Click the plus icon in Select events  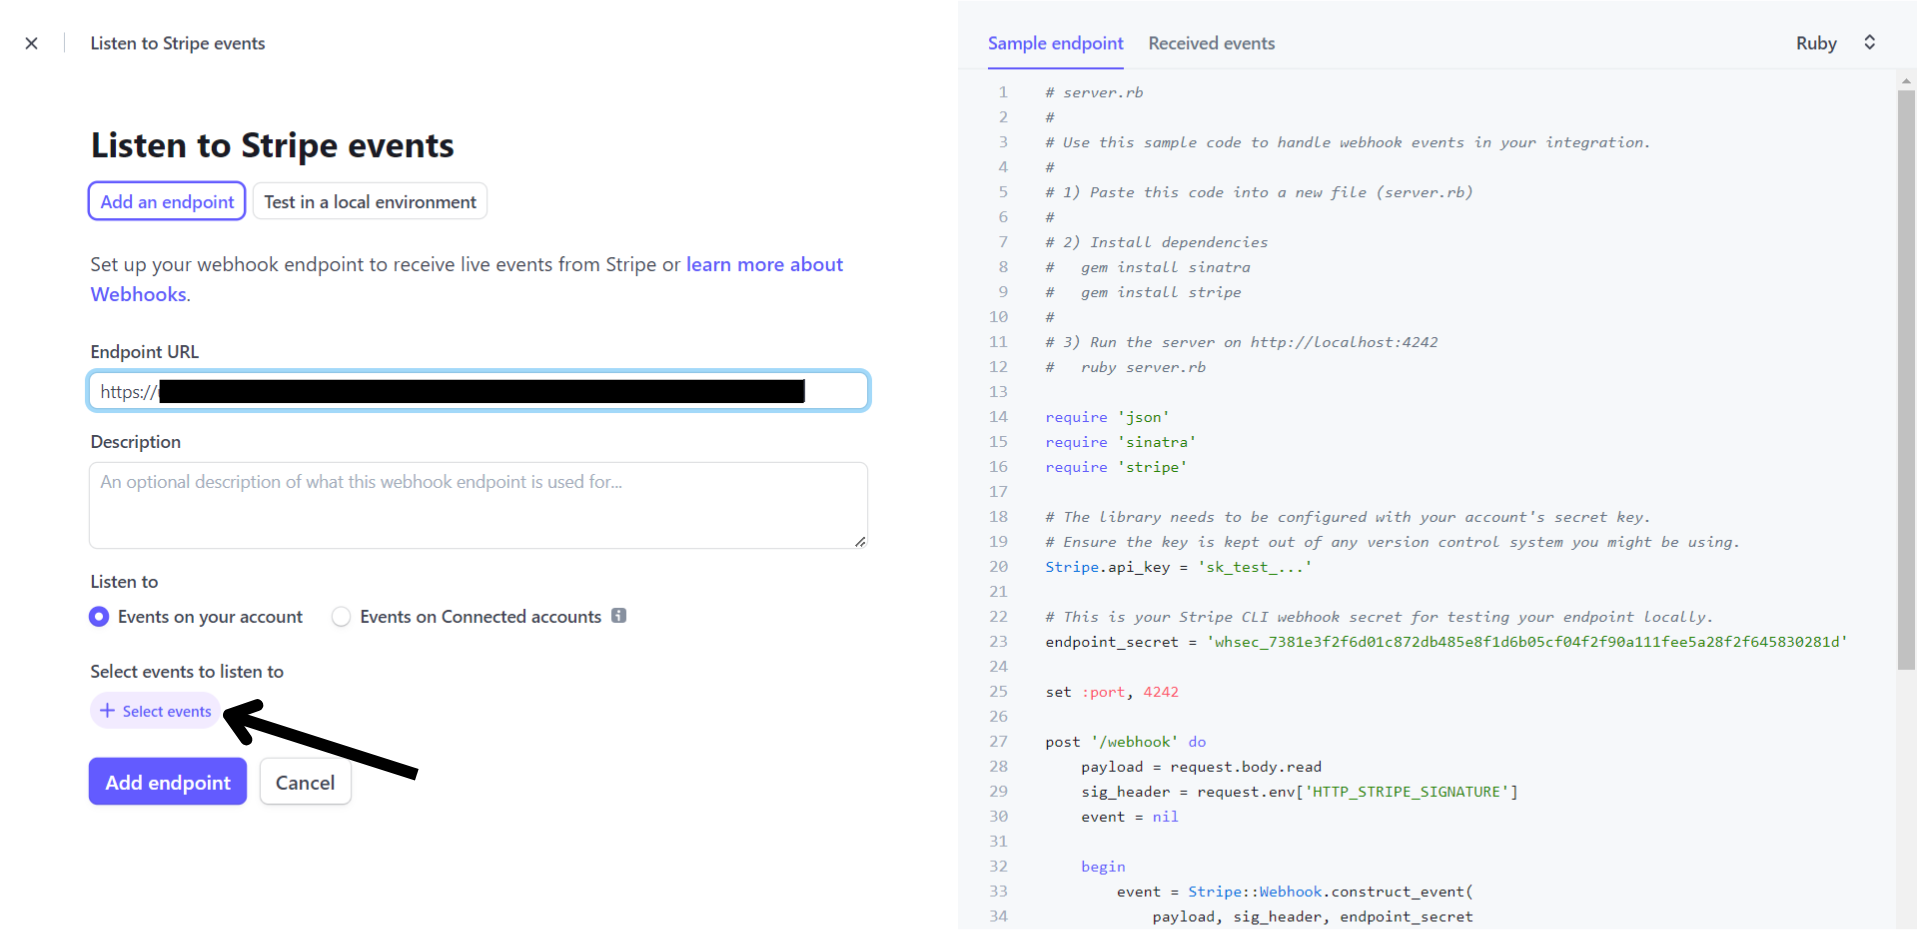(107, 711)
